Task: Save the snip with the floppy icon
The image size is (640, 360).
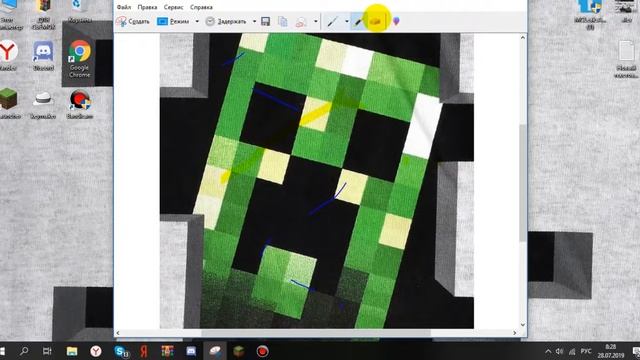Action: [266, 21]
